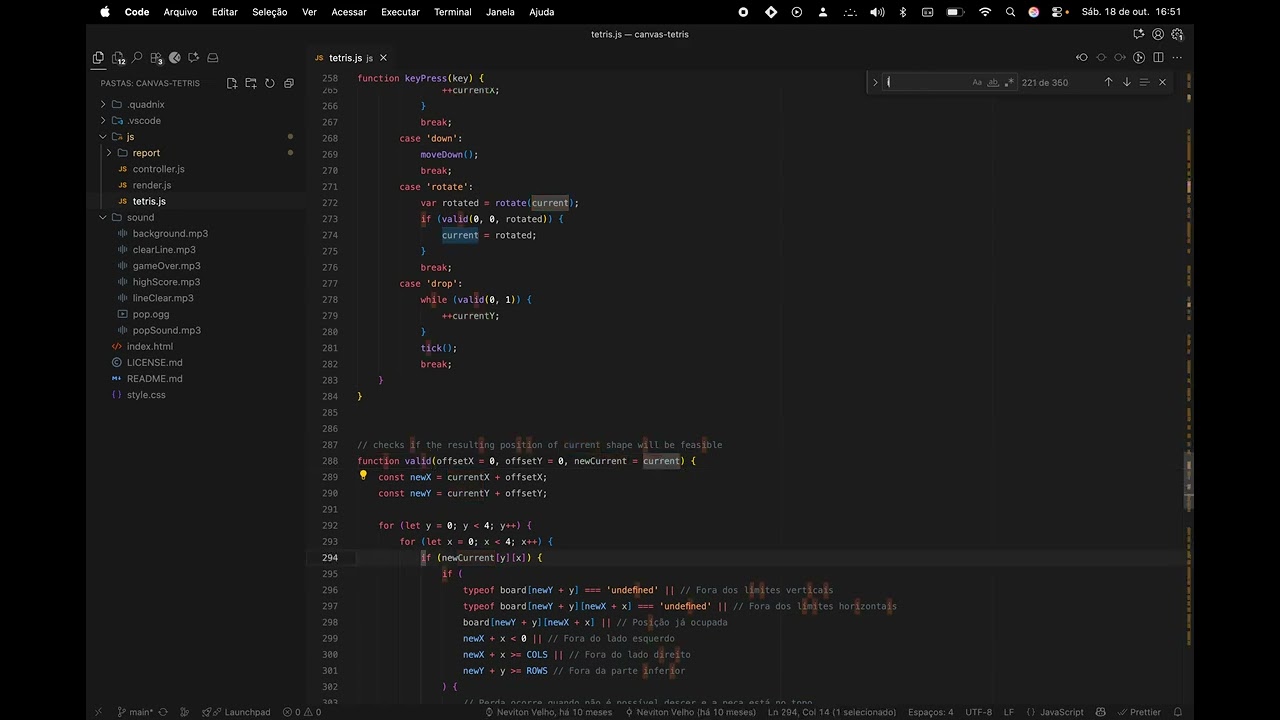Screen dimensions: 1280x720
Task: Go to next find match
Action: pos(1126,82)
